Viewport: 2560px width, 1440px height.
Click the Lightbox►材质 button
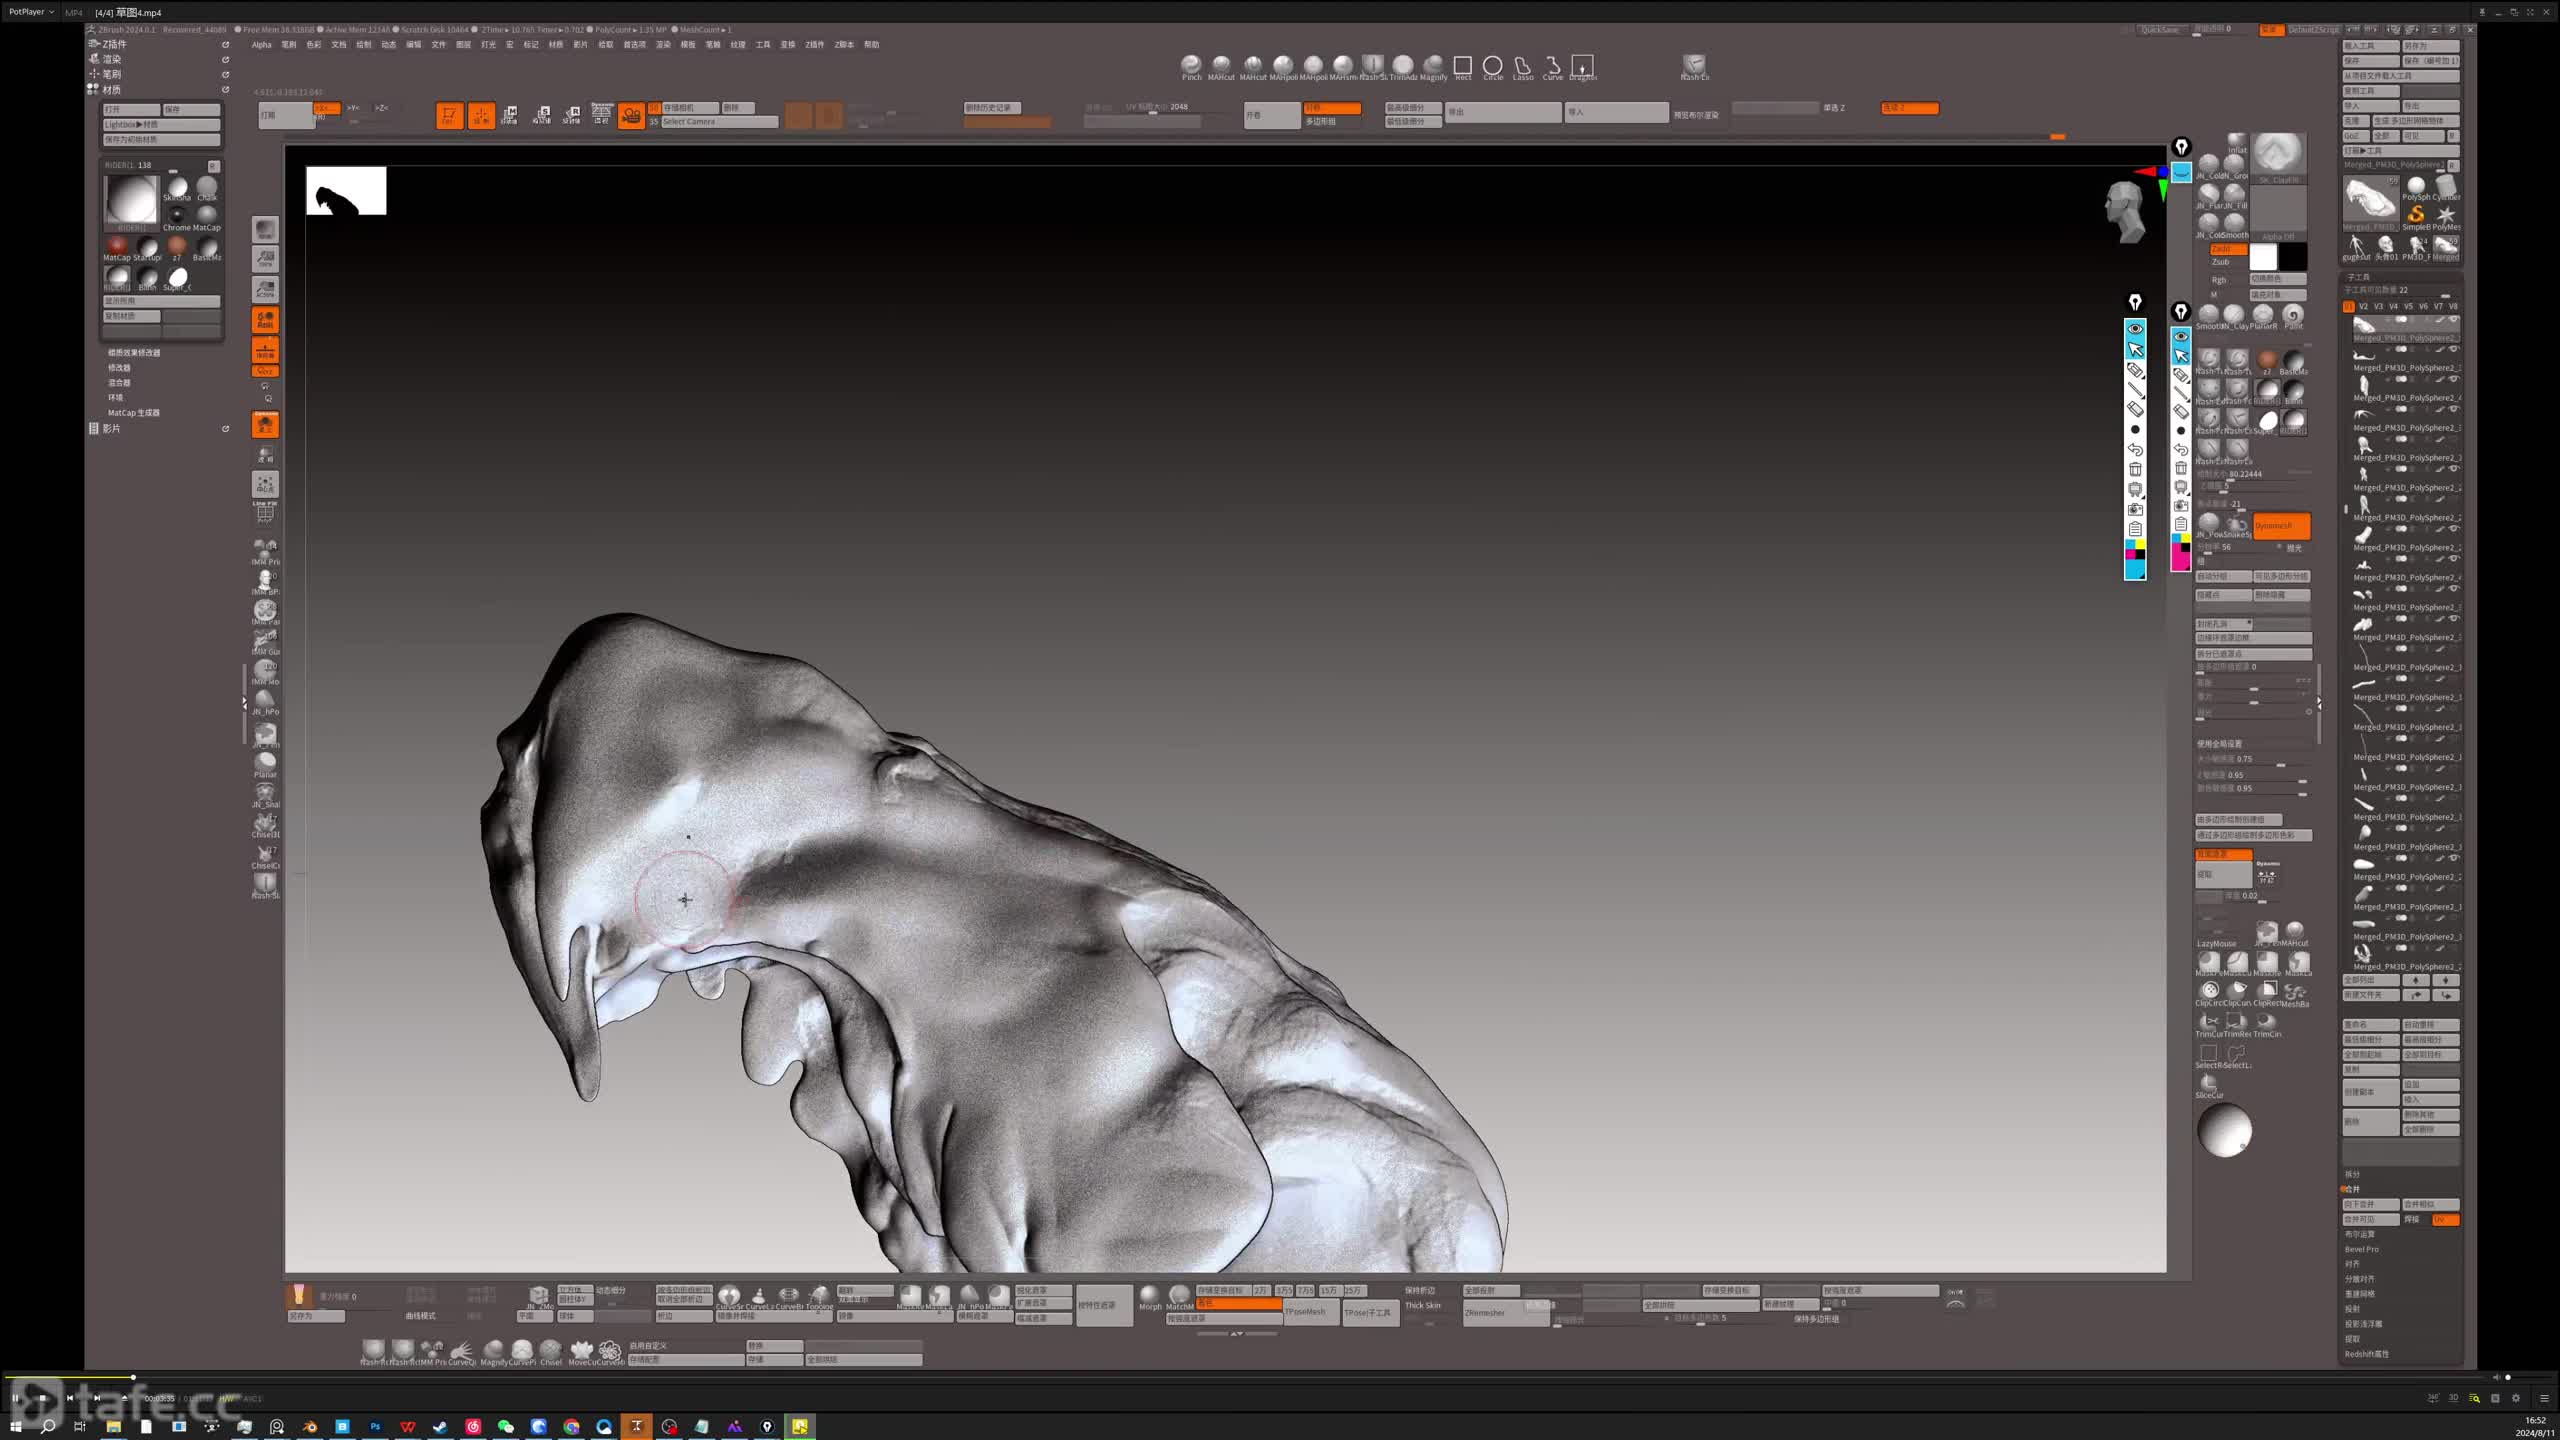tap(161, 125)
